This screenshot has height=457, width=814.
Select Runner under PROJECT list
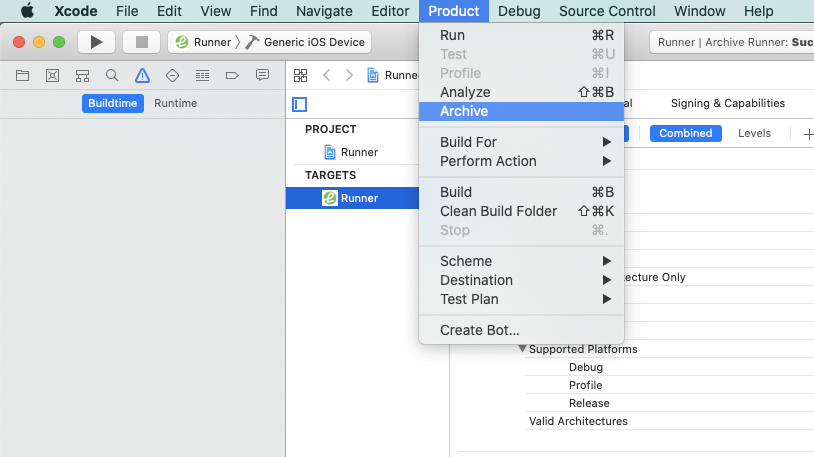(x=359, y=152)
